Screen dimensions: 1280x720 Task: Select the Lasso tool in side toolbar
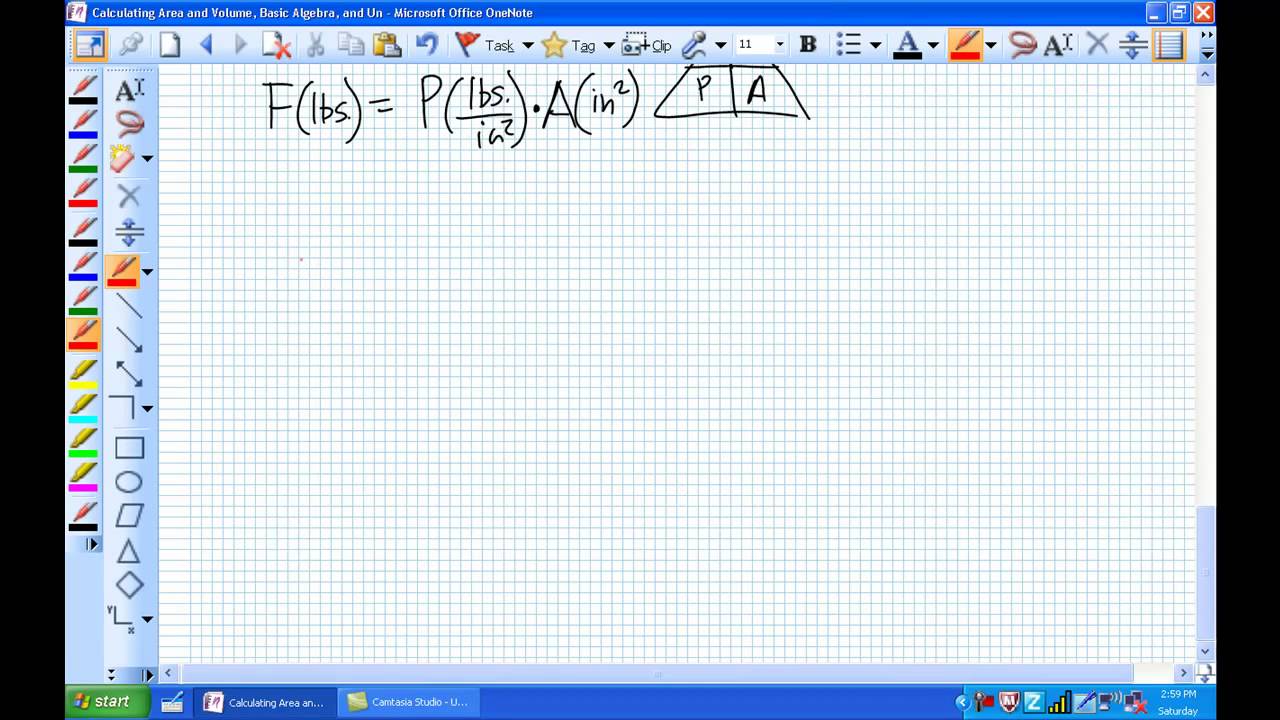129,124
